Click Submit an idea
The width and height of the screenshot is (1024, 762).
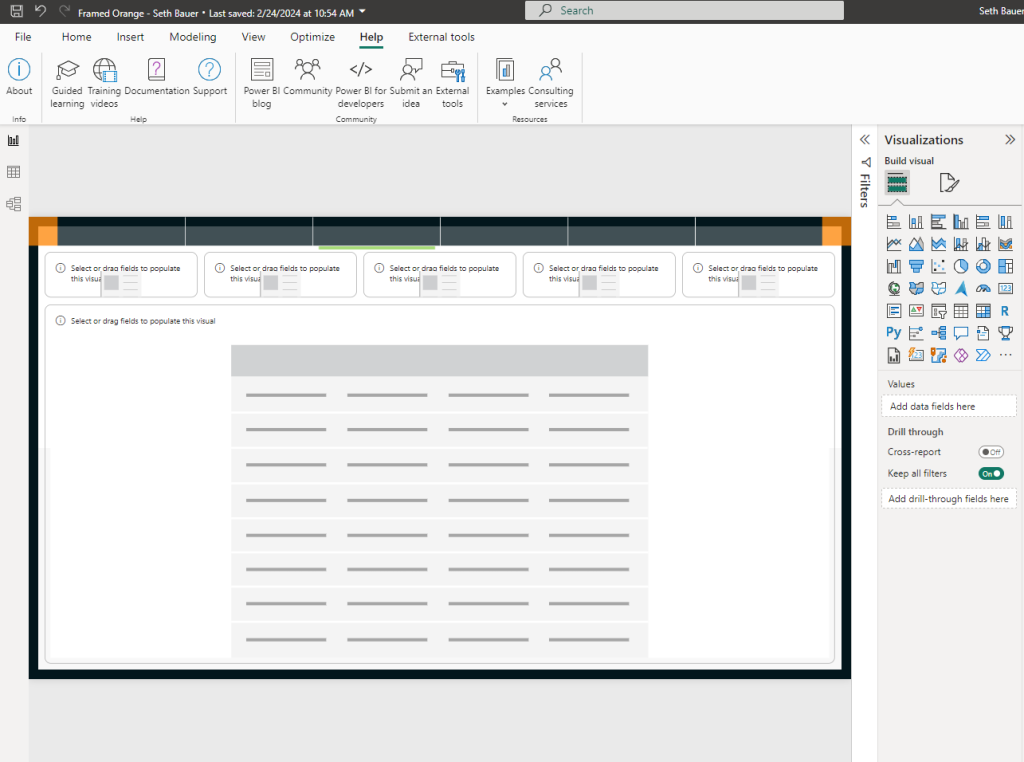pyautogui.click(x=411, y=84)
